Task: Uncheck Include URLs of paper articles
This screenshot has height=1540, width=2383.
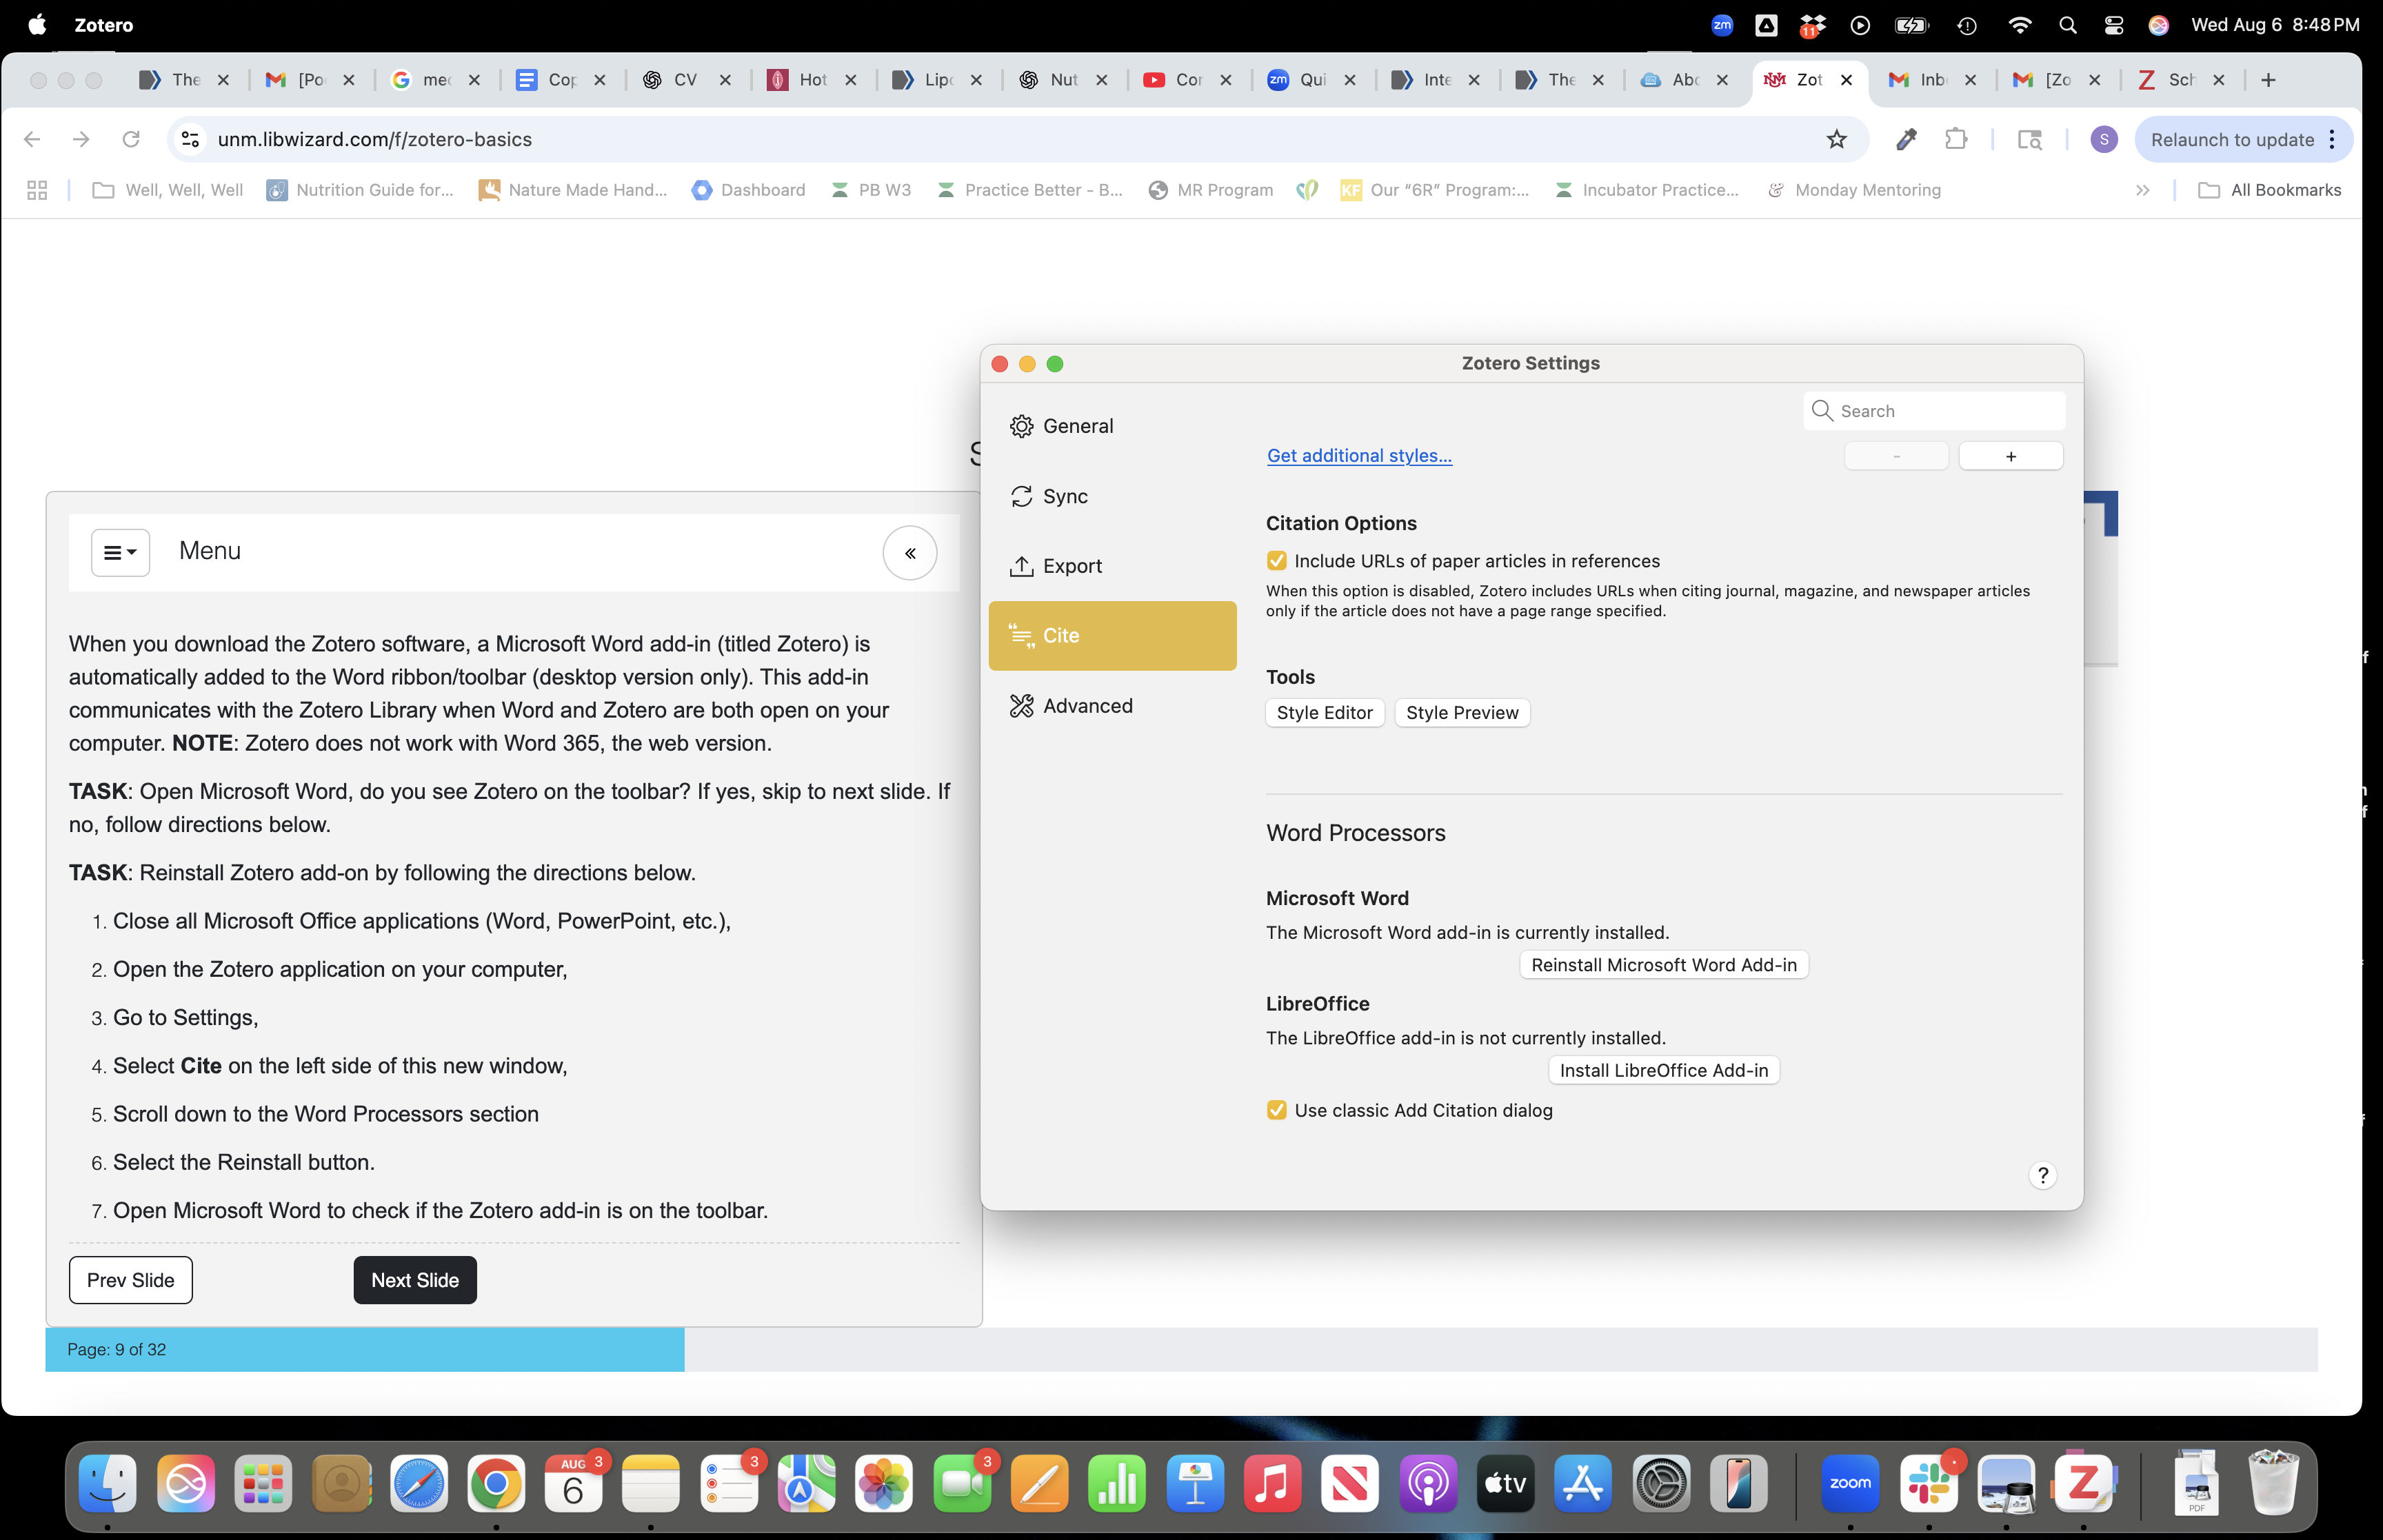Action: click(1276, 561)
